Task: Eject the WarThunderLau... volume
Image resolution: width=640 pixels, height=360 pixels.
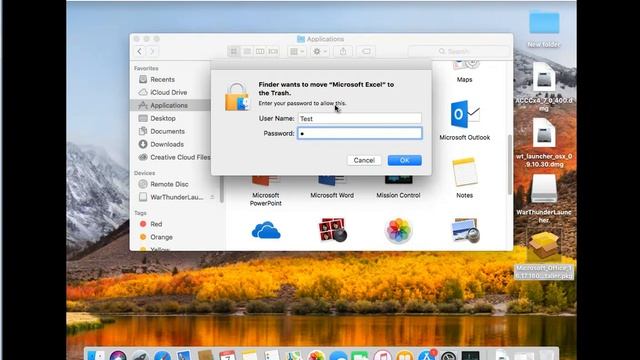Action: (213, 198)
